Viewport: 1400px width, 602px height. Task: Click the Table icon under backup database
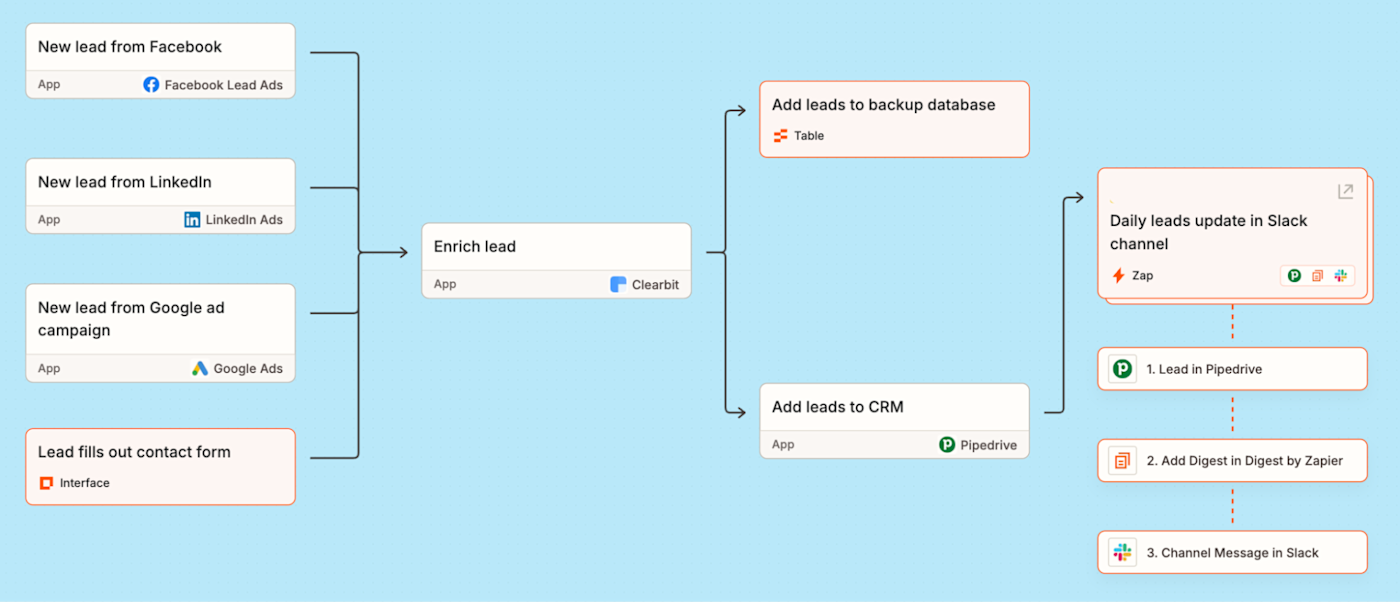coord(781,136)
